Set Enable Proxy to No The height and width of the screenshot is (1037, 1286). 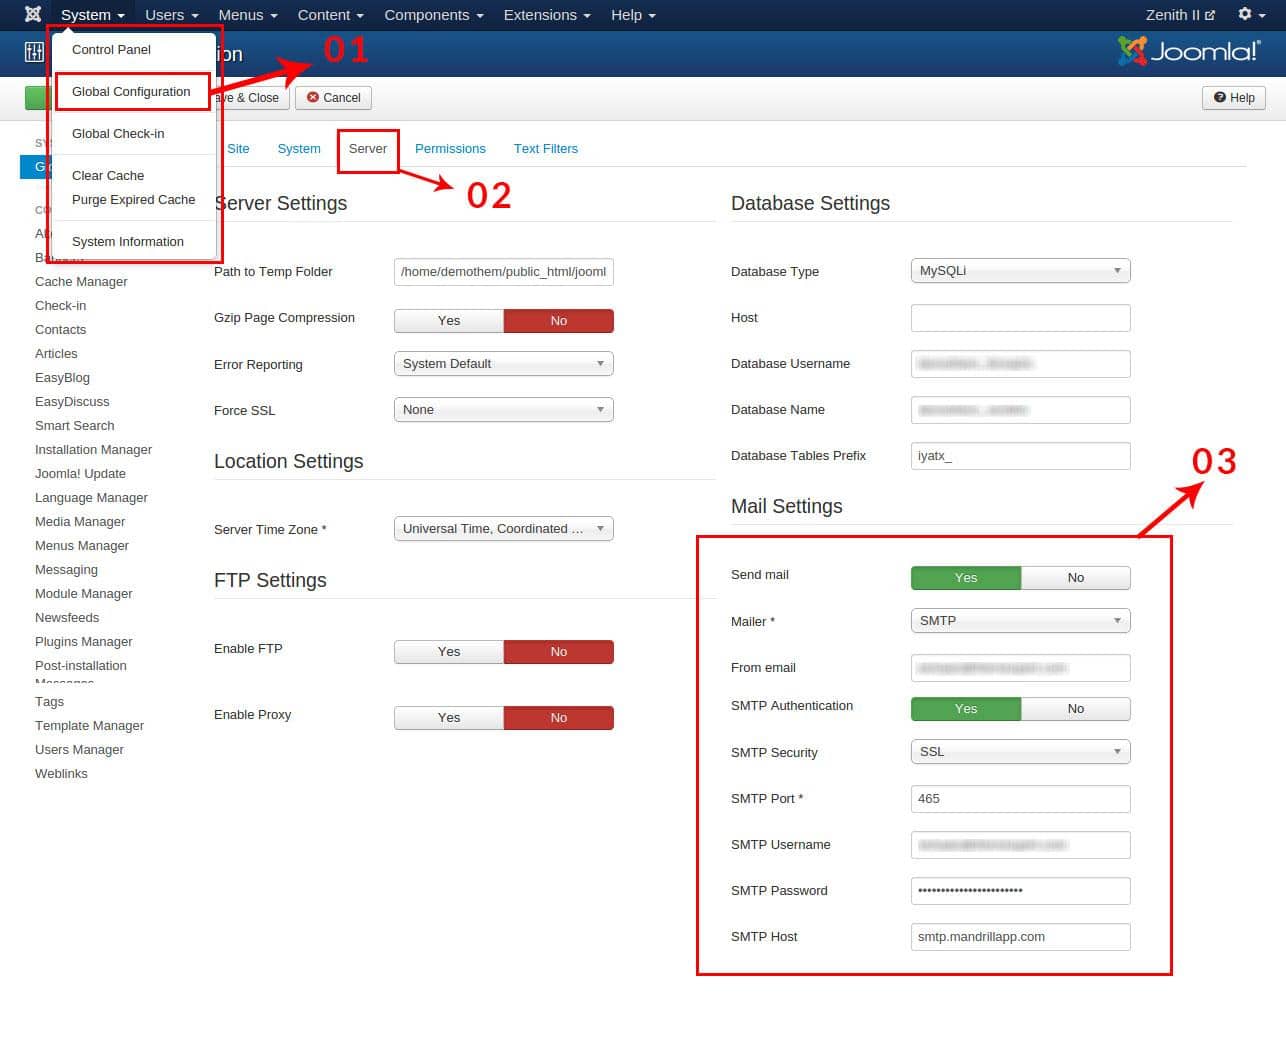point(559,717)
